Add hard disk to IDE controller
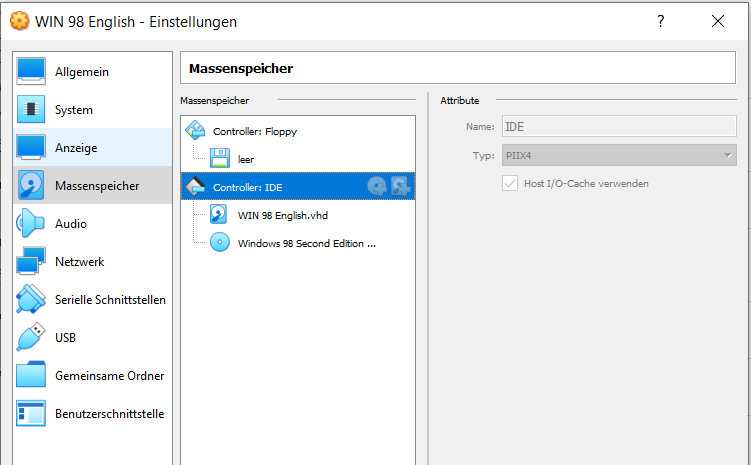 tap(400, 186)
